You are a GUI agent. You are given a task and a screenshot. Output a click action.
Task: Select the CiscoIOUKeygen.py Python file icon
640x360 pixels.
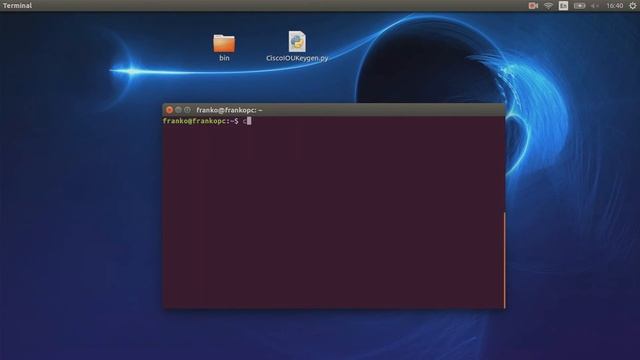[297, 42]
